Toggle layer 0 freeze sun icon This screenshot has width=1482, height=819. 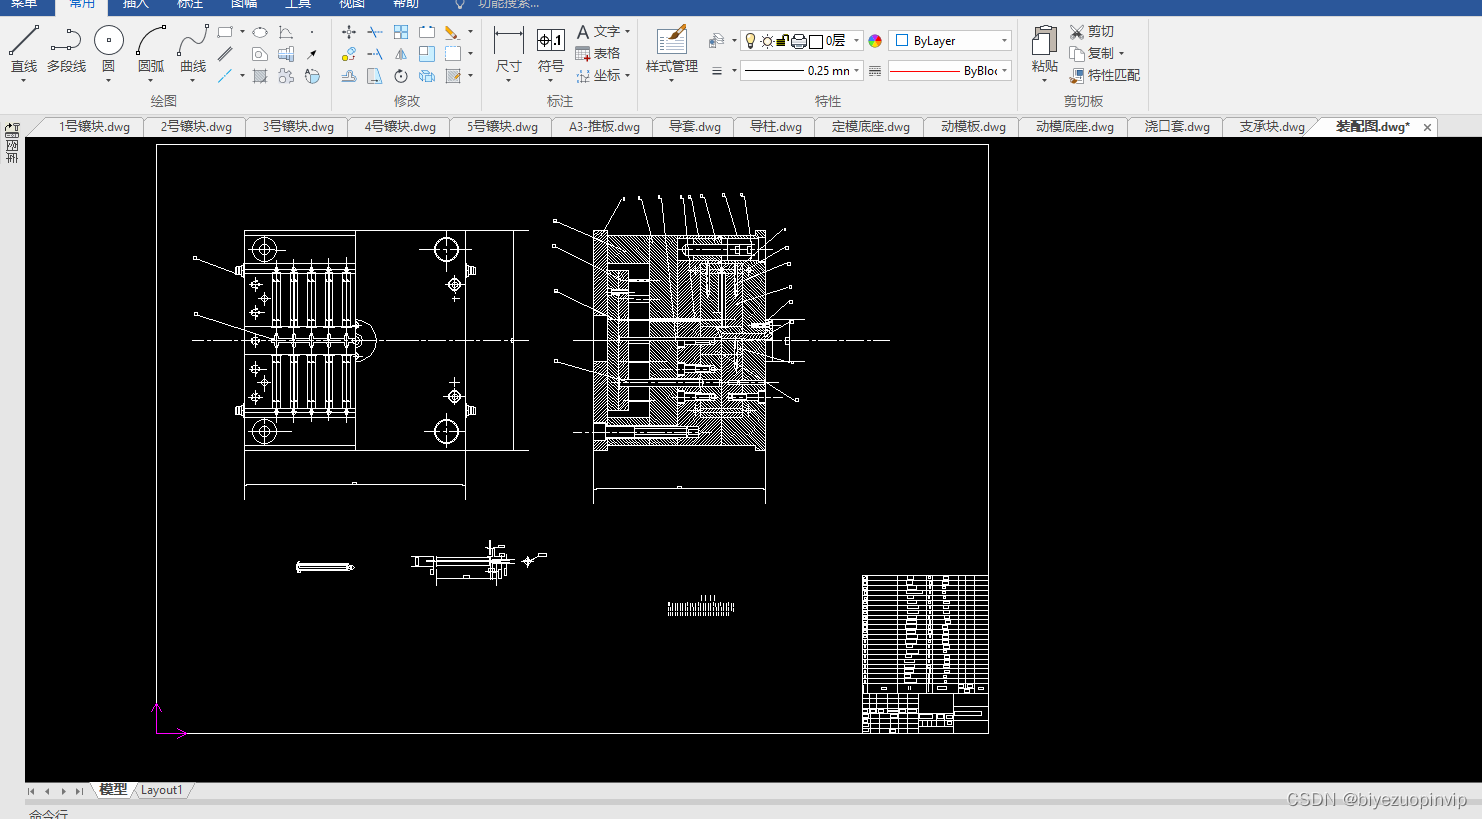(x=767, y=41)
